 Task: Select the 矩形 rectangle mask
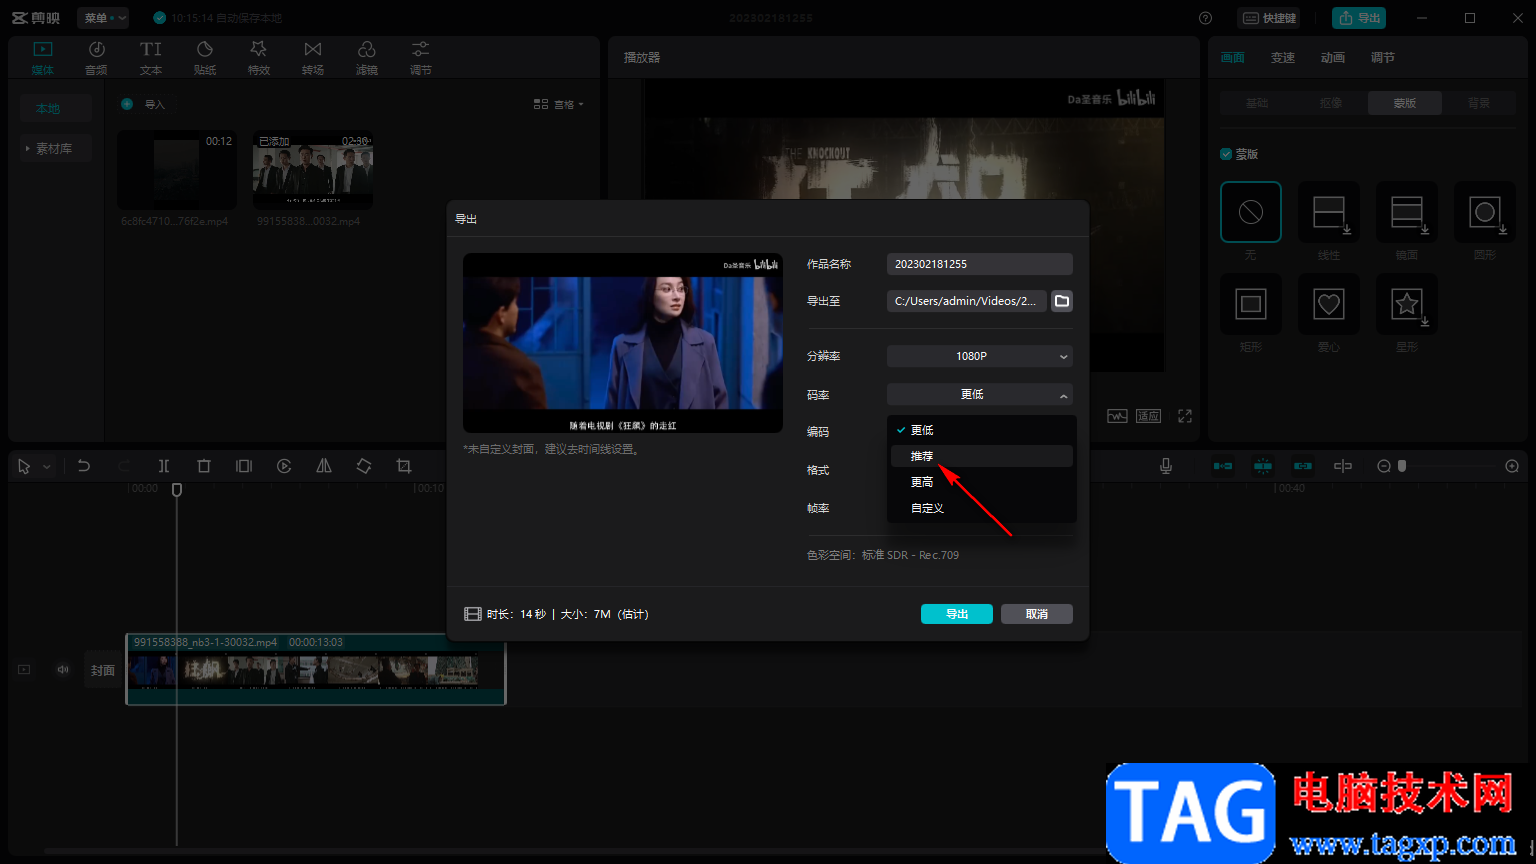pyautogui.click(x=1251, y=304)
